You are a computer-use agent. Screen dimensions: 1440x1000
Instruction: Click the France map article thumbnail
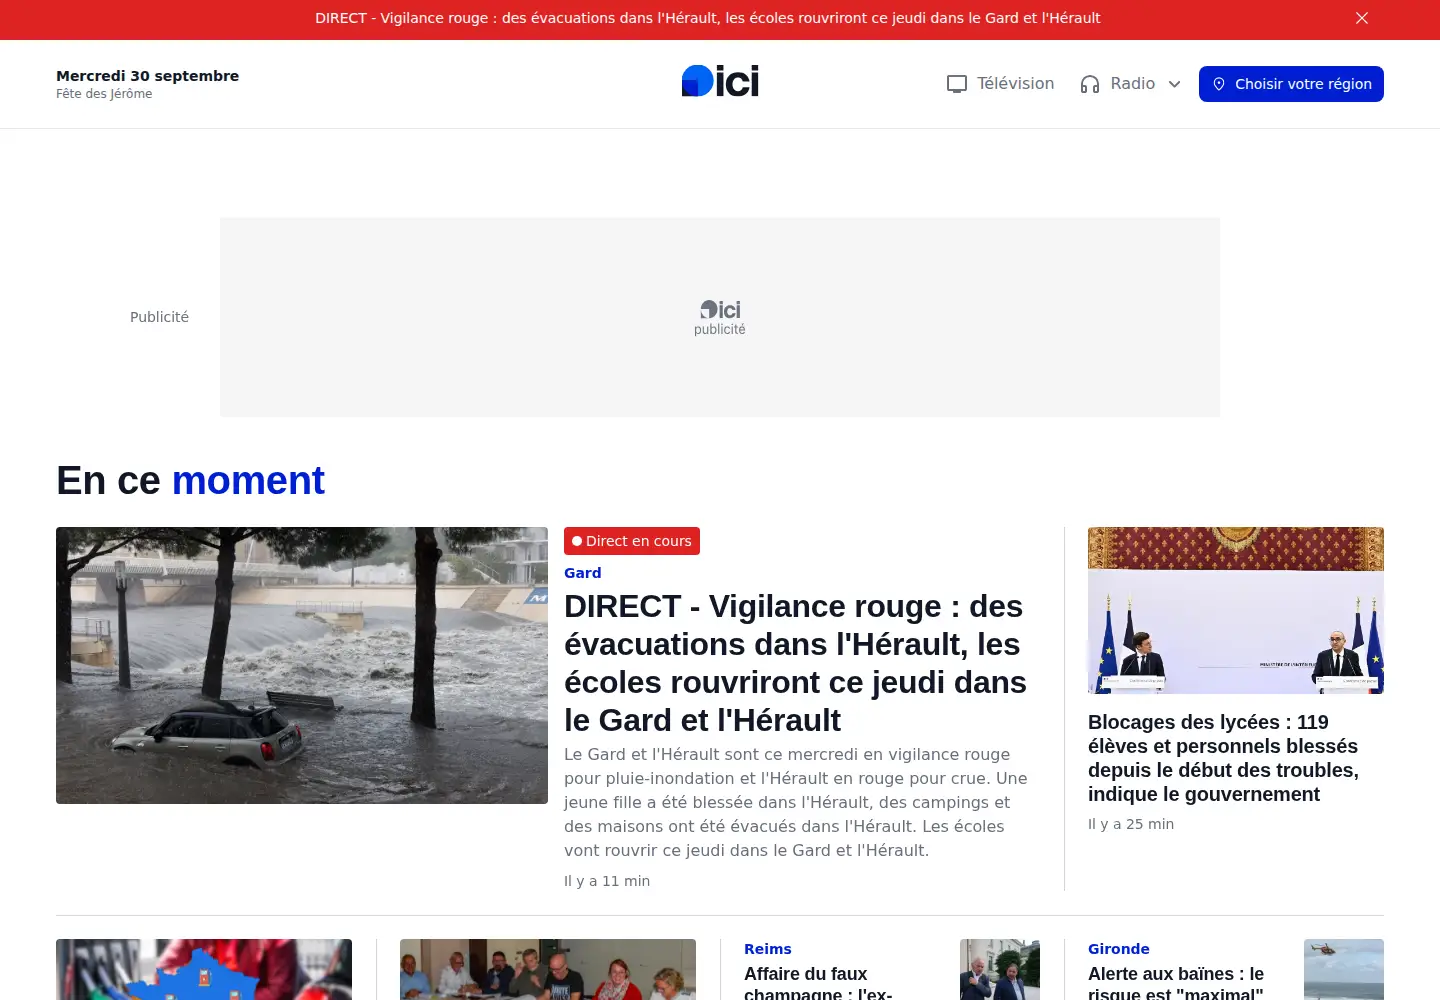coord(204,969)
